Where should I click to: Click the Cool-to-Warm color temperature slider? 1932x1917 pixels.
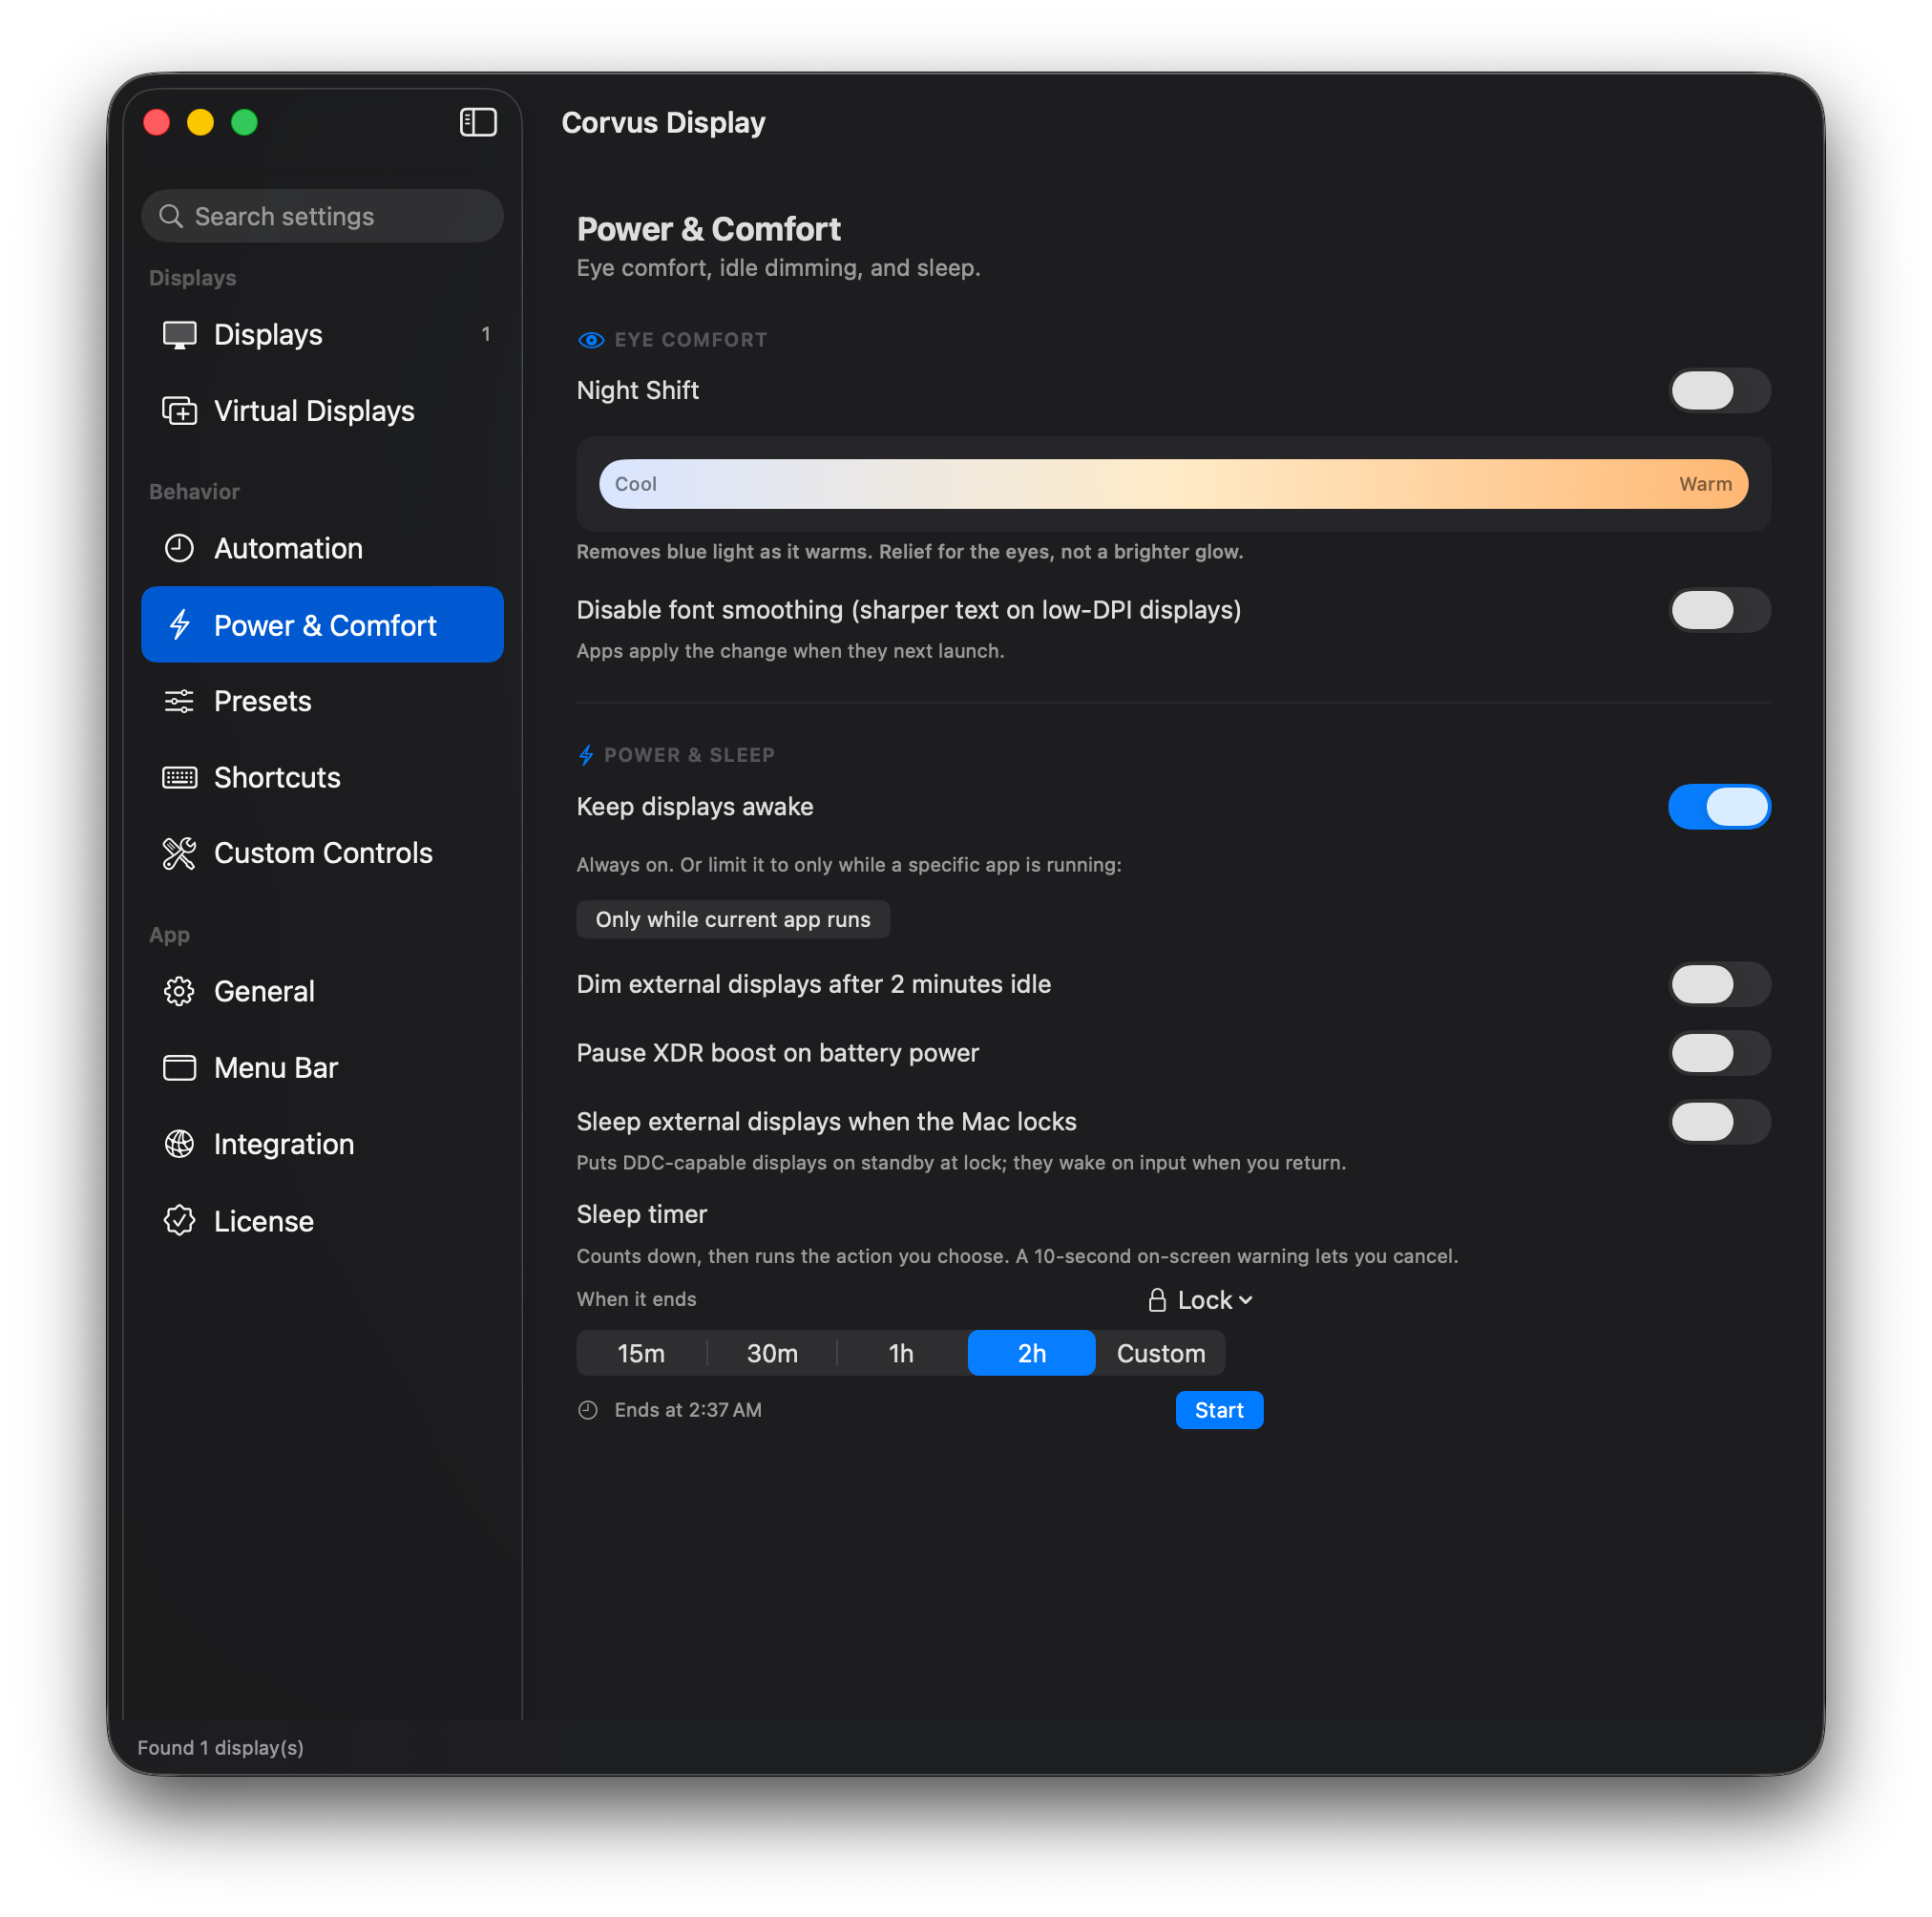(x=1173, y=484)
